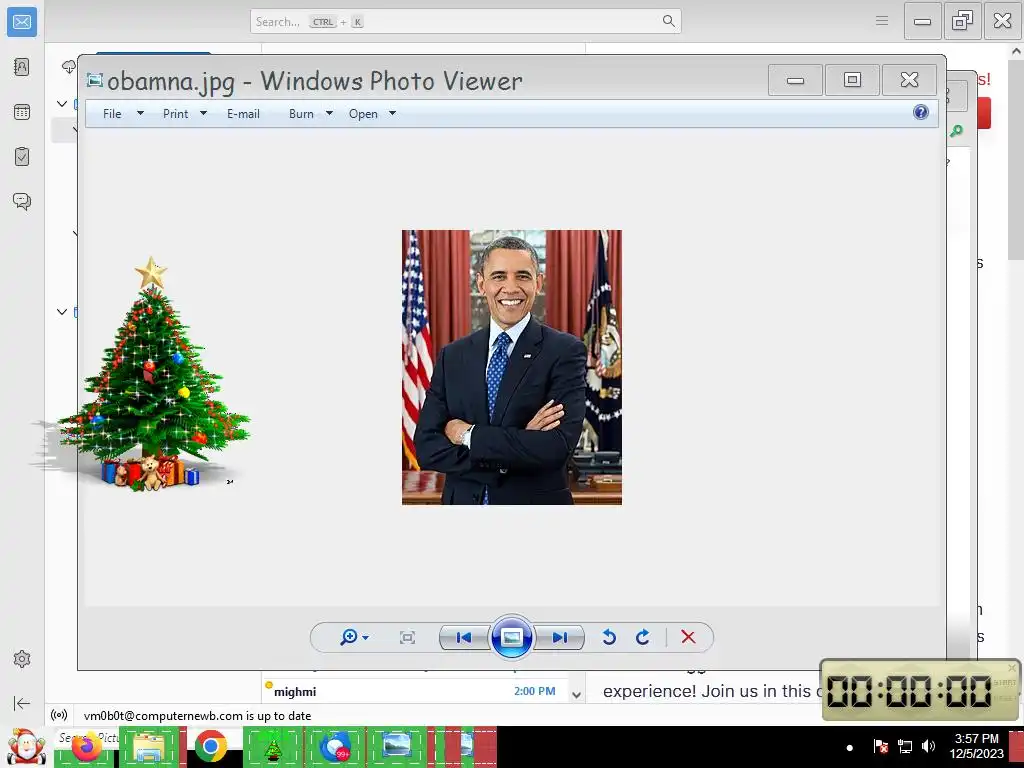Start the slide show
1024x768 pixels.
point(511,637)
